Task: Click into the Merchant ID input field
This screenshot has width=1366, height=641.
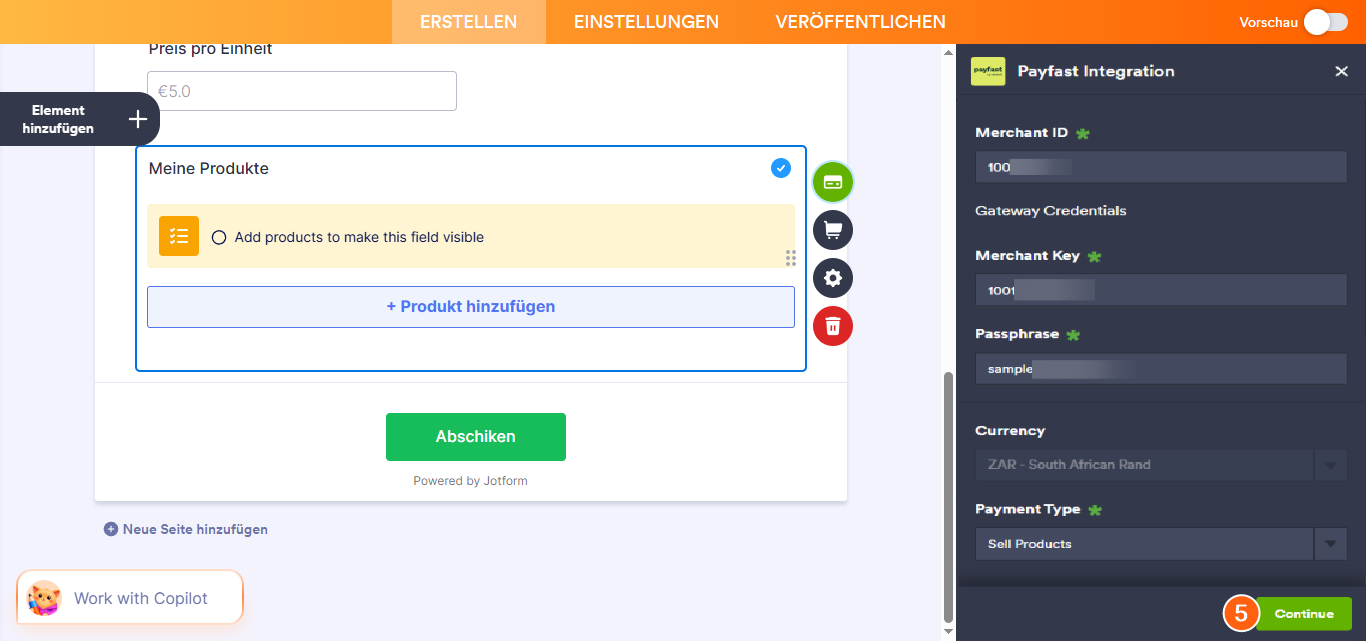Action: click(1160, 166)
